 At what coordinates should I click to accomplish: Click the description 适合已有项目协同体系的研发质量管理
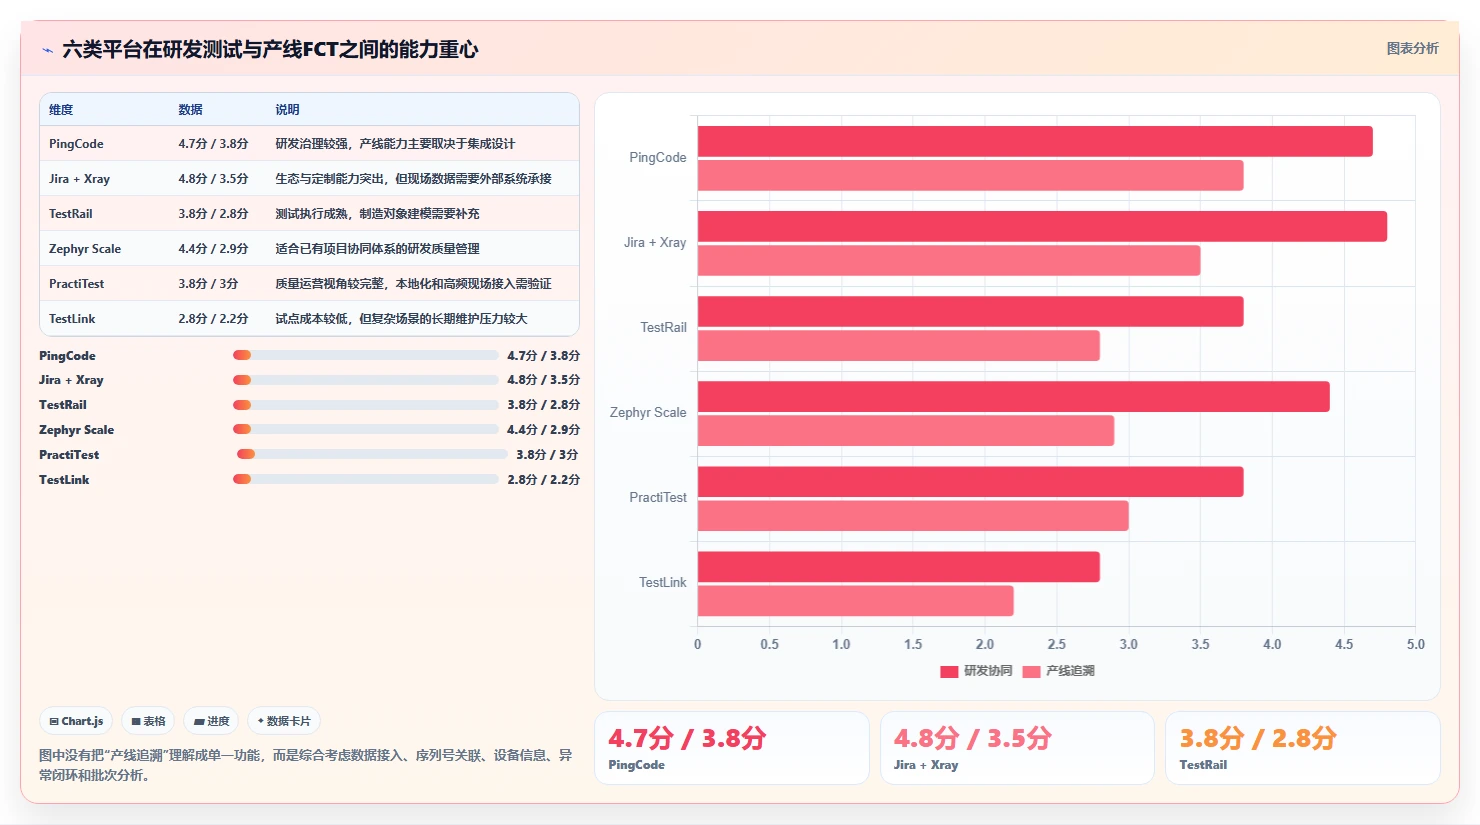click(378, 249)
